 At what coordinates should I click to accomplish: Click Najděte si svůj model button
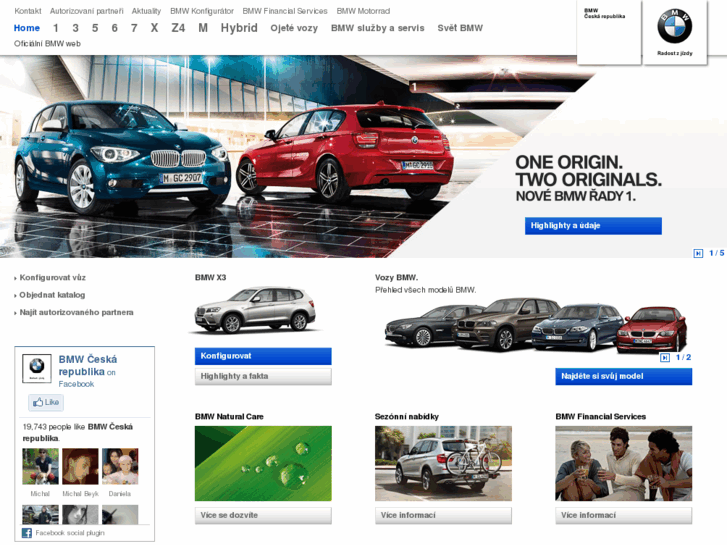pos(624,376)
